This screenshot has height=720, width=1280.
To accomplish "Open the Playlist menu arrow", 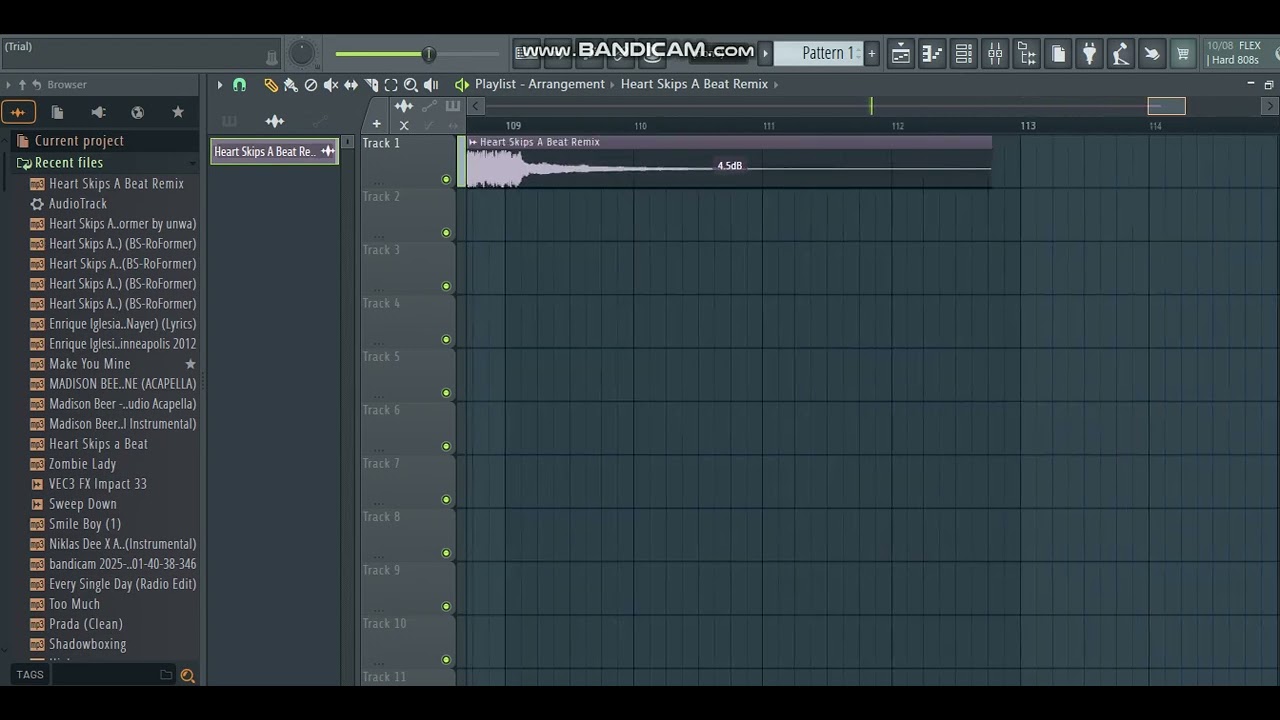I will 220,85.
